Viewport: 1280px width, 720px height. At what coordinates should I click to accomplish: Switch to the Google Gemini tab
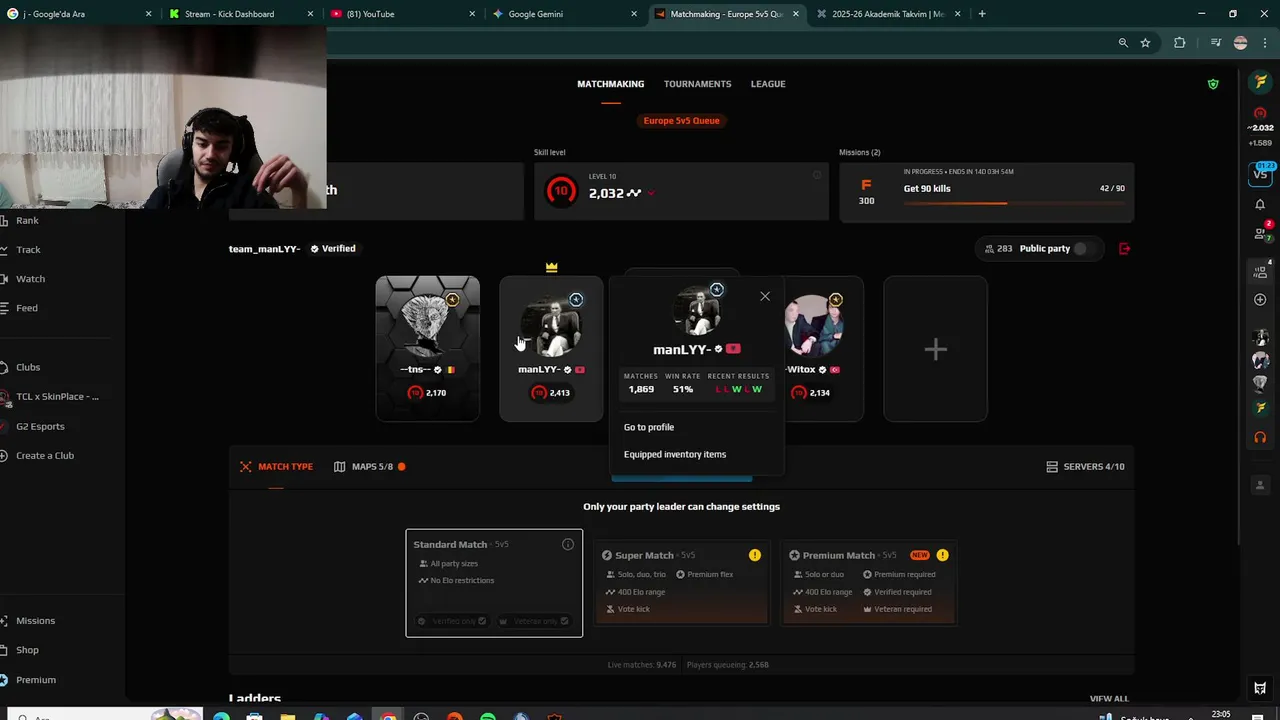point(564,14)
